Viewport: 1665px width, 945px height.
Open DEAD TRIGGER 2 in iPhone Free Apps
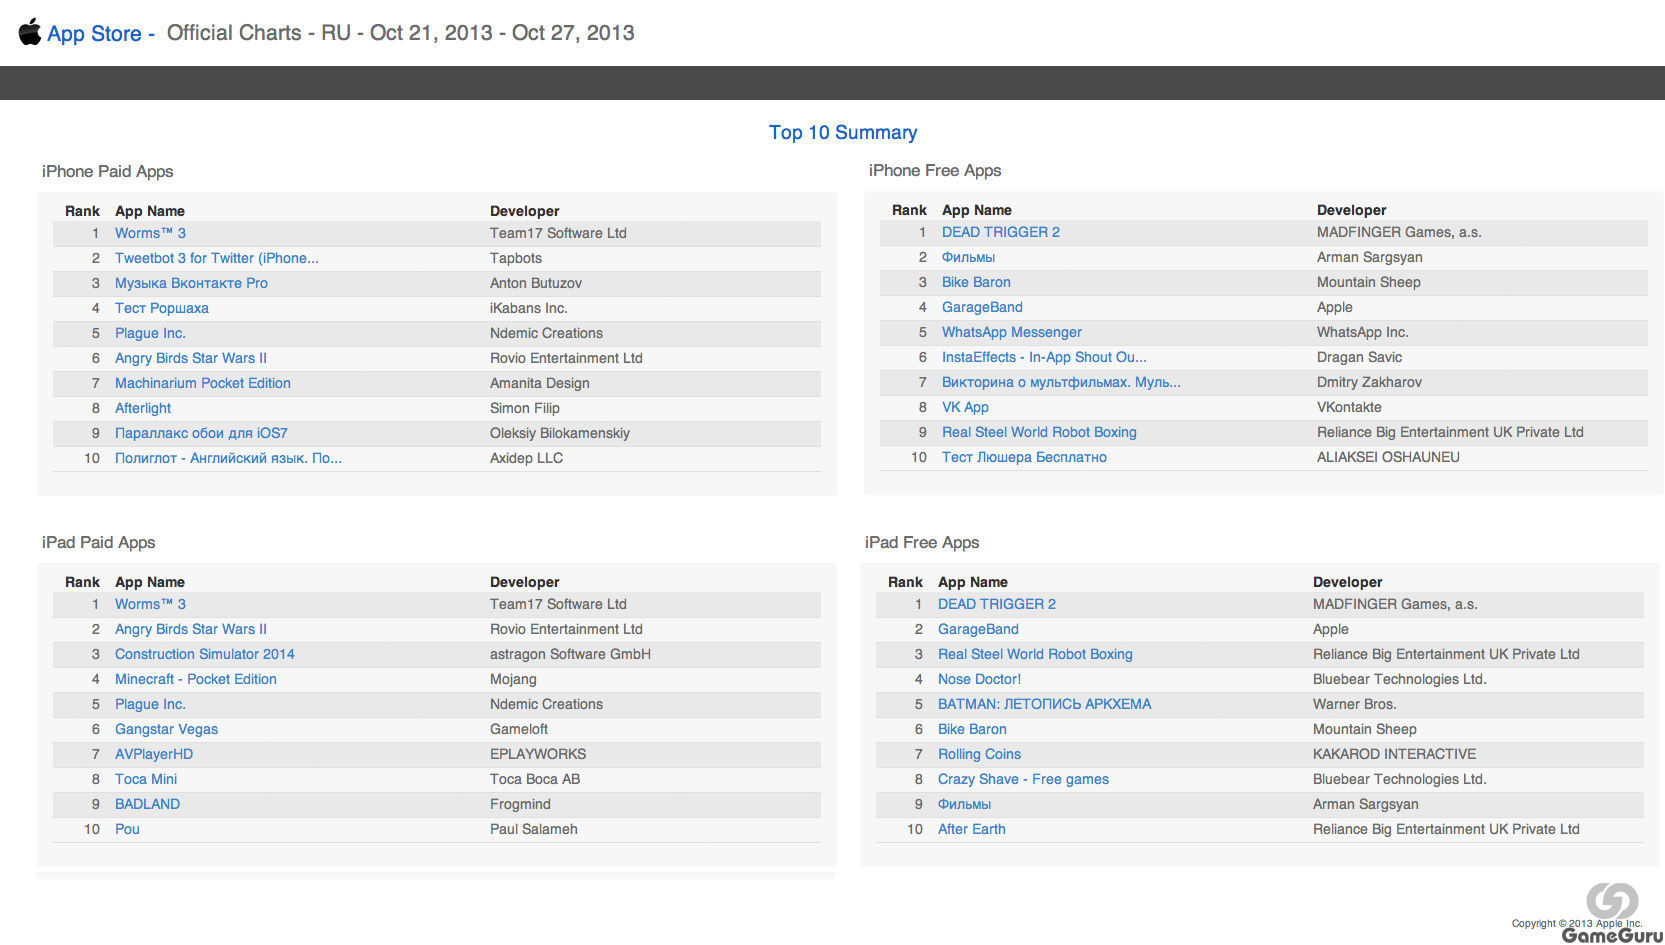(x=1001, y=232)
